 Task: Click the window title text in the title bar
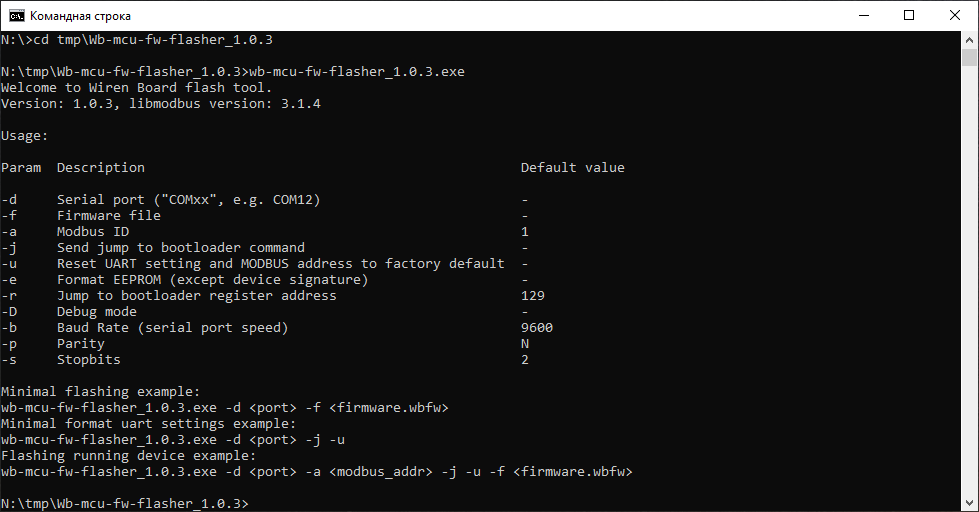[x=80, y=16]
